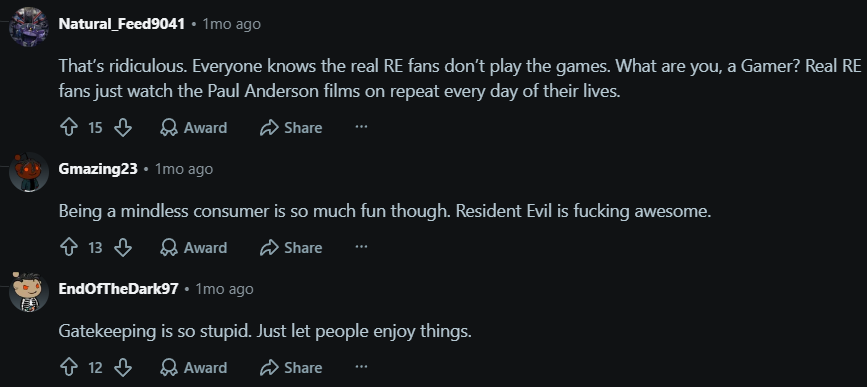
Task: Upvote EndOfTheDark97's comment
Action: pos(69,367)
